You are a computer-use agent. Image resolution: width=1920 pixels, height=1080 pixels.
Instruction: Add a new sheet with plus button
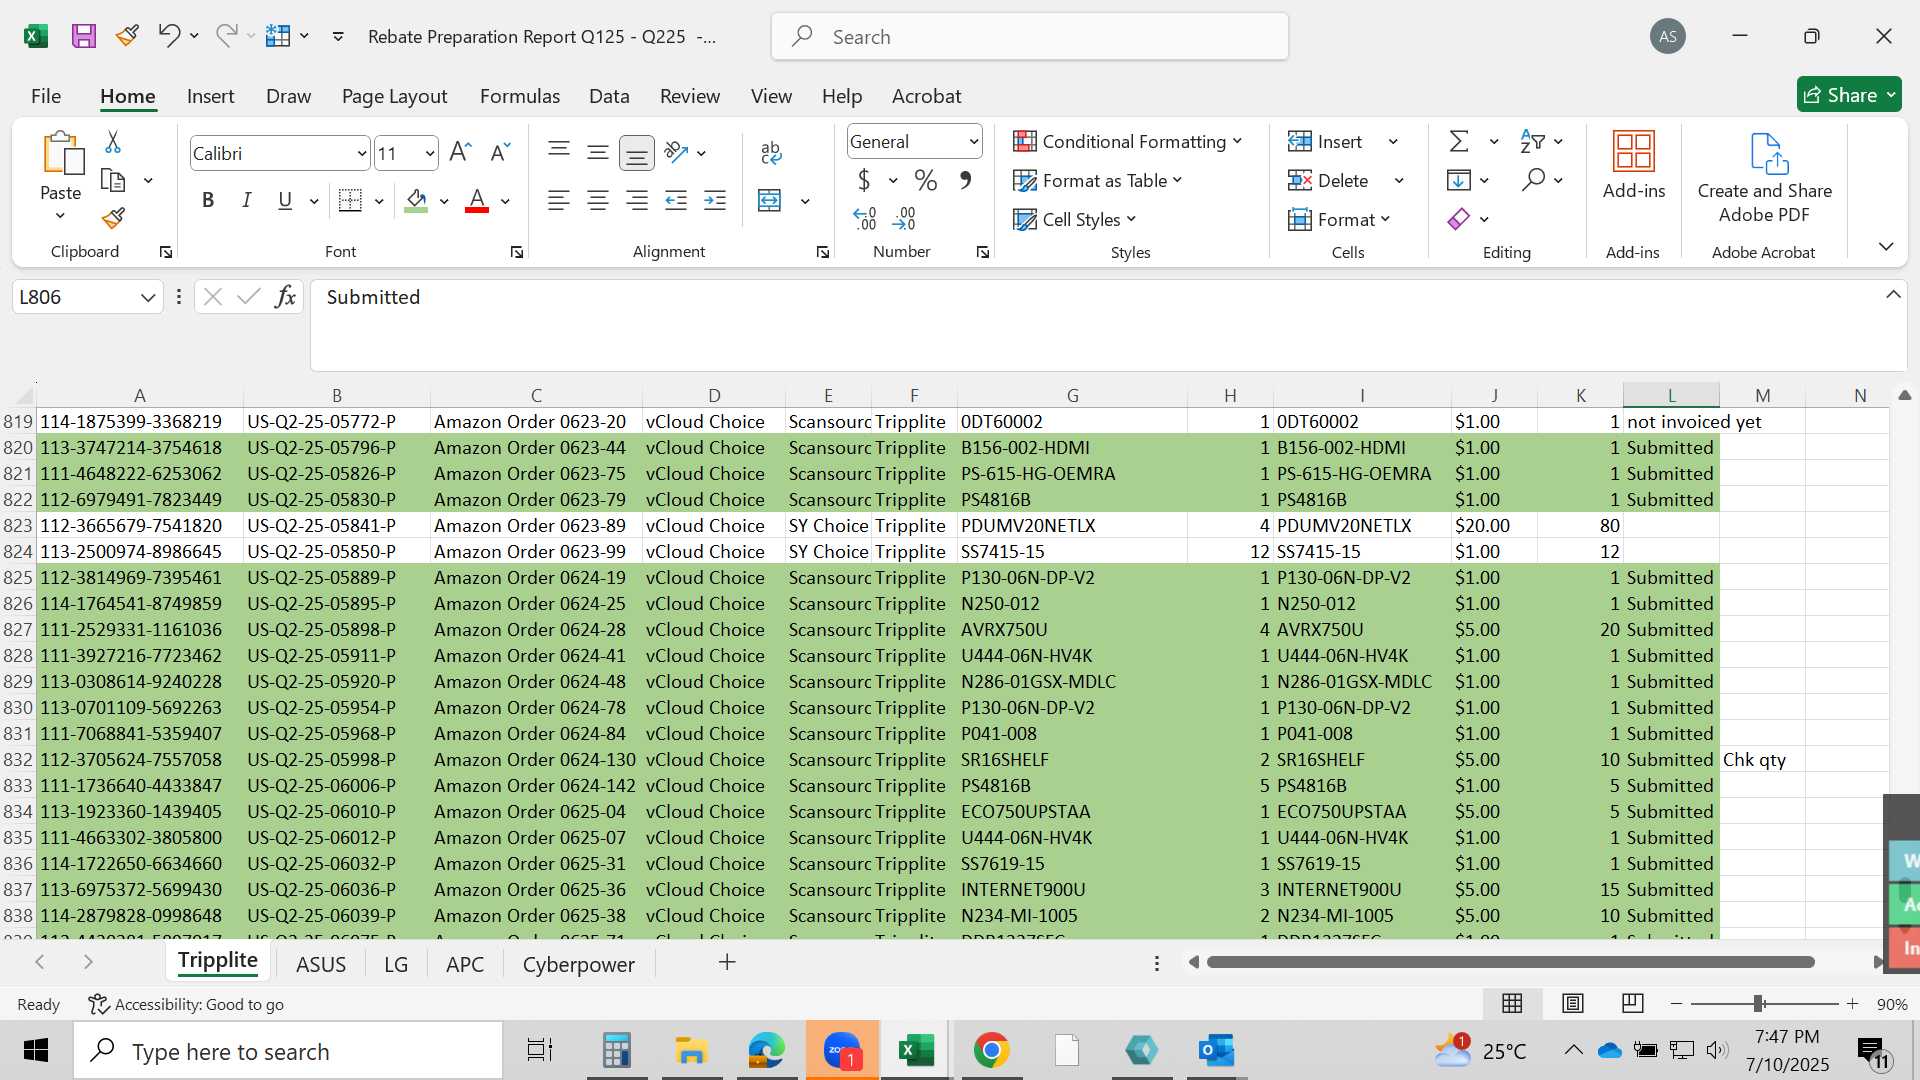(727, 962)
